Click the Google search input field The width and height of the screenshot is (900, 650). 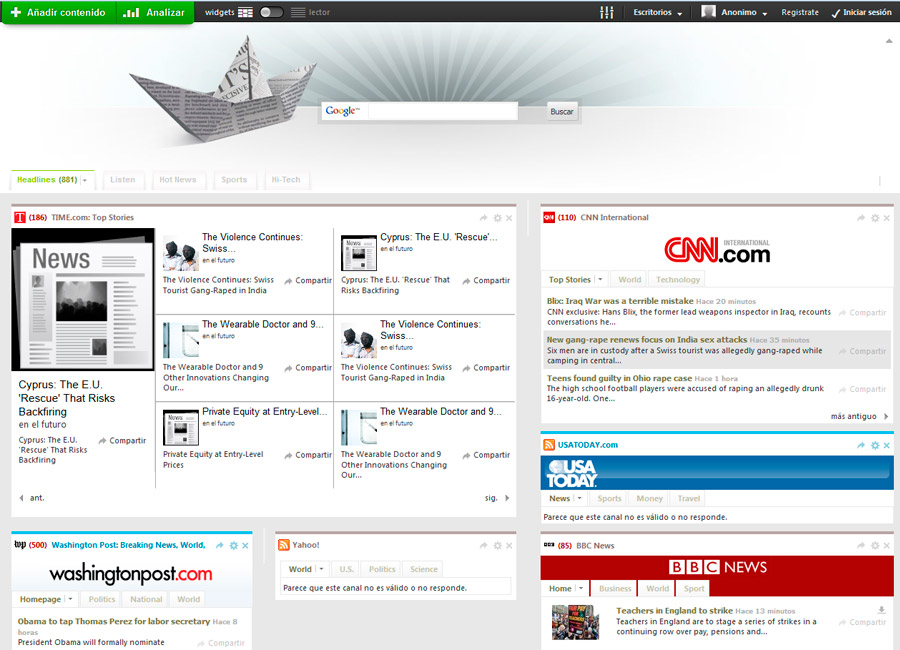point(440,111)
